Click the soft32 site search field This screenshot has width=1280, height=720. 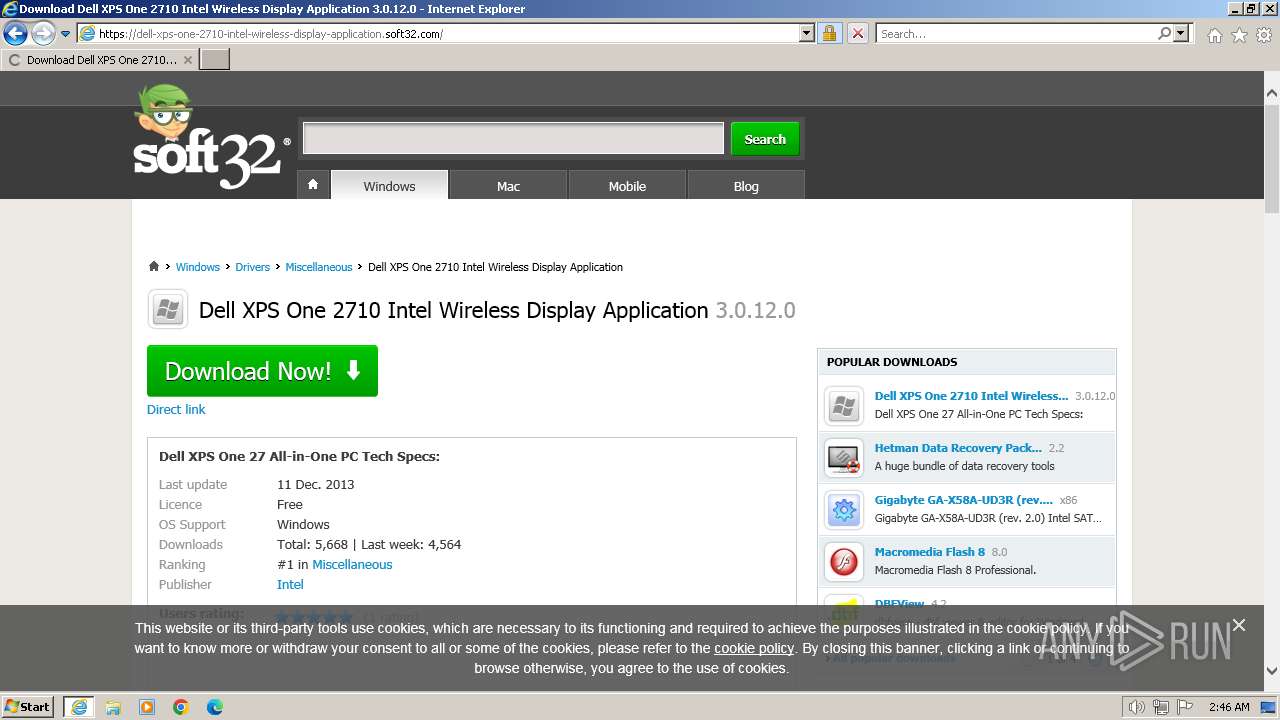(x=513, y=139)
